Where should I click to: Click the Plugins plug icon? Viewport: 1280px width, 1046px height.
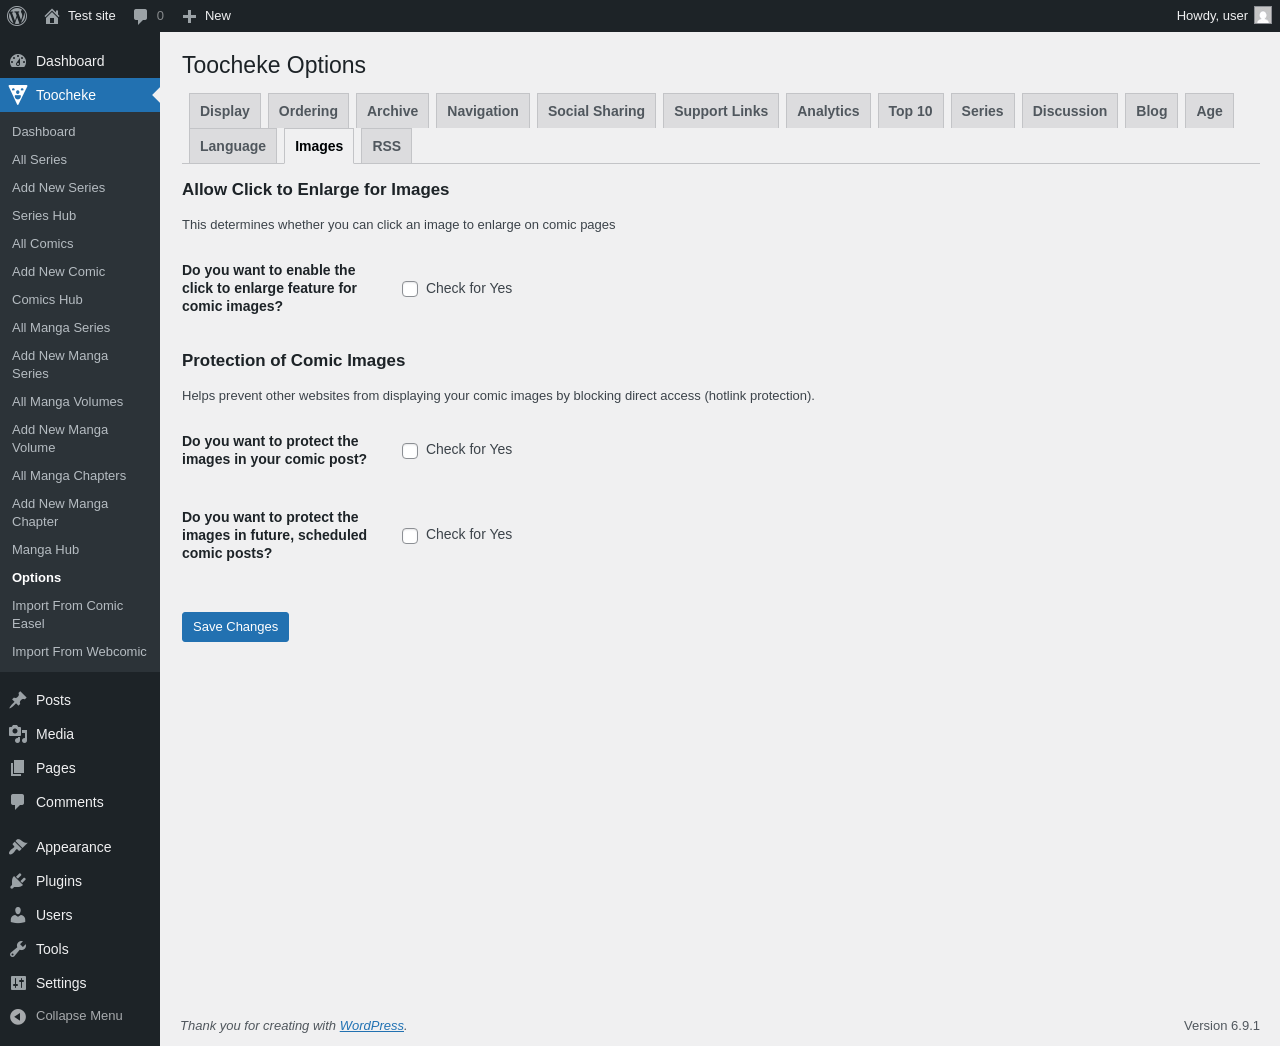[x=18, y=881]
